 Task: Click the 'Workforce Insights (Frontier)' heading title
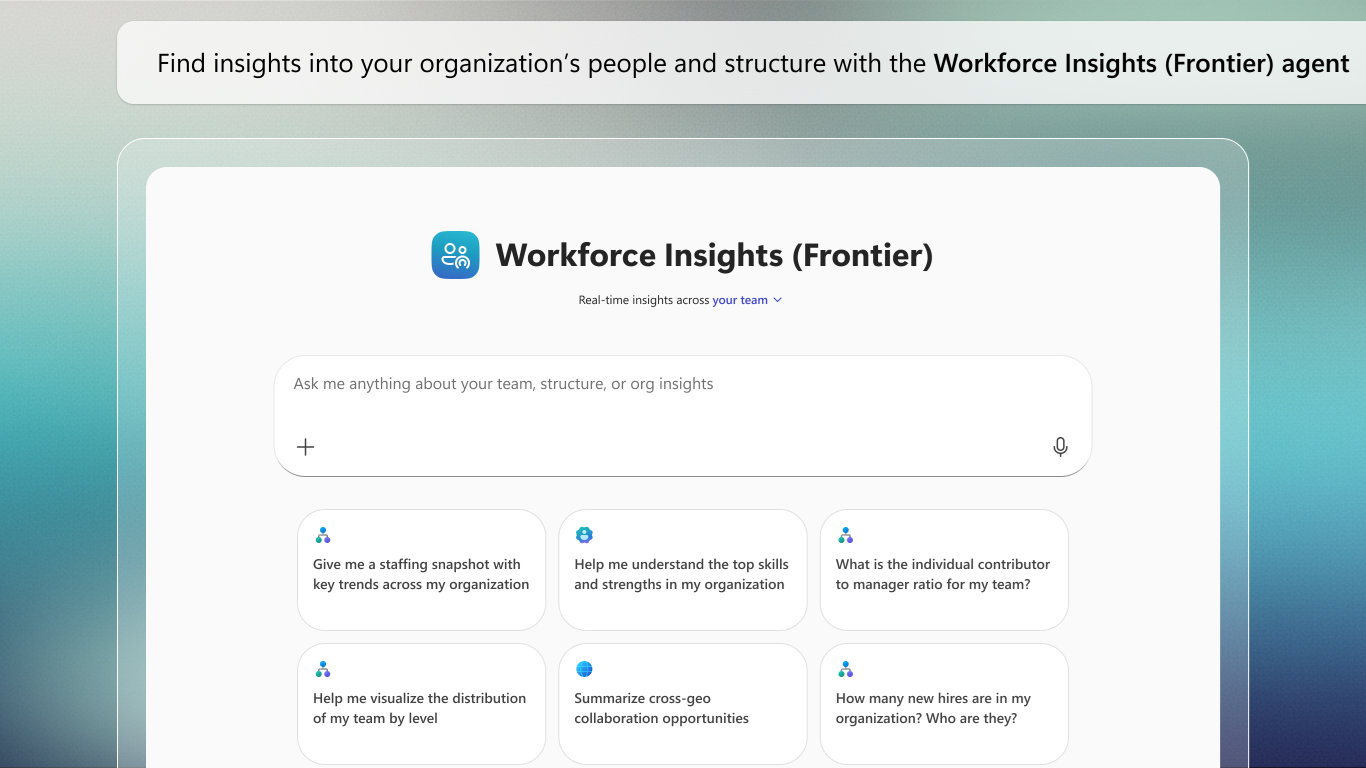coord(714,255)
